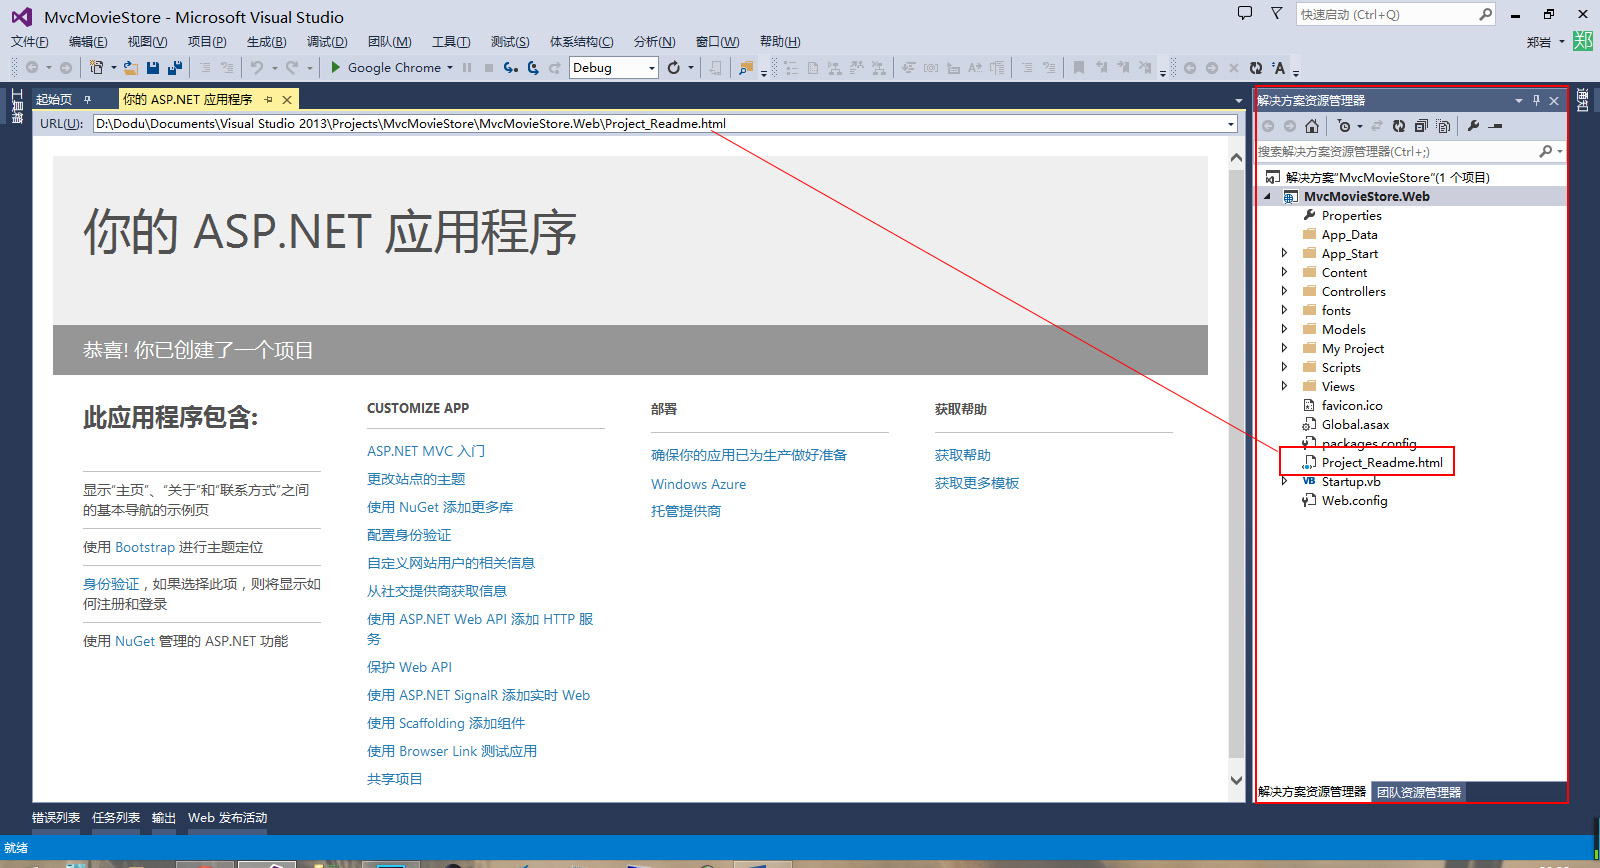Open the URL address dropdown arrow
Viewport: 1600px width, 868px height.
tap(1231, 124)
